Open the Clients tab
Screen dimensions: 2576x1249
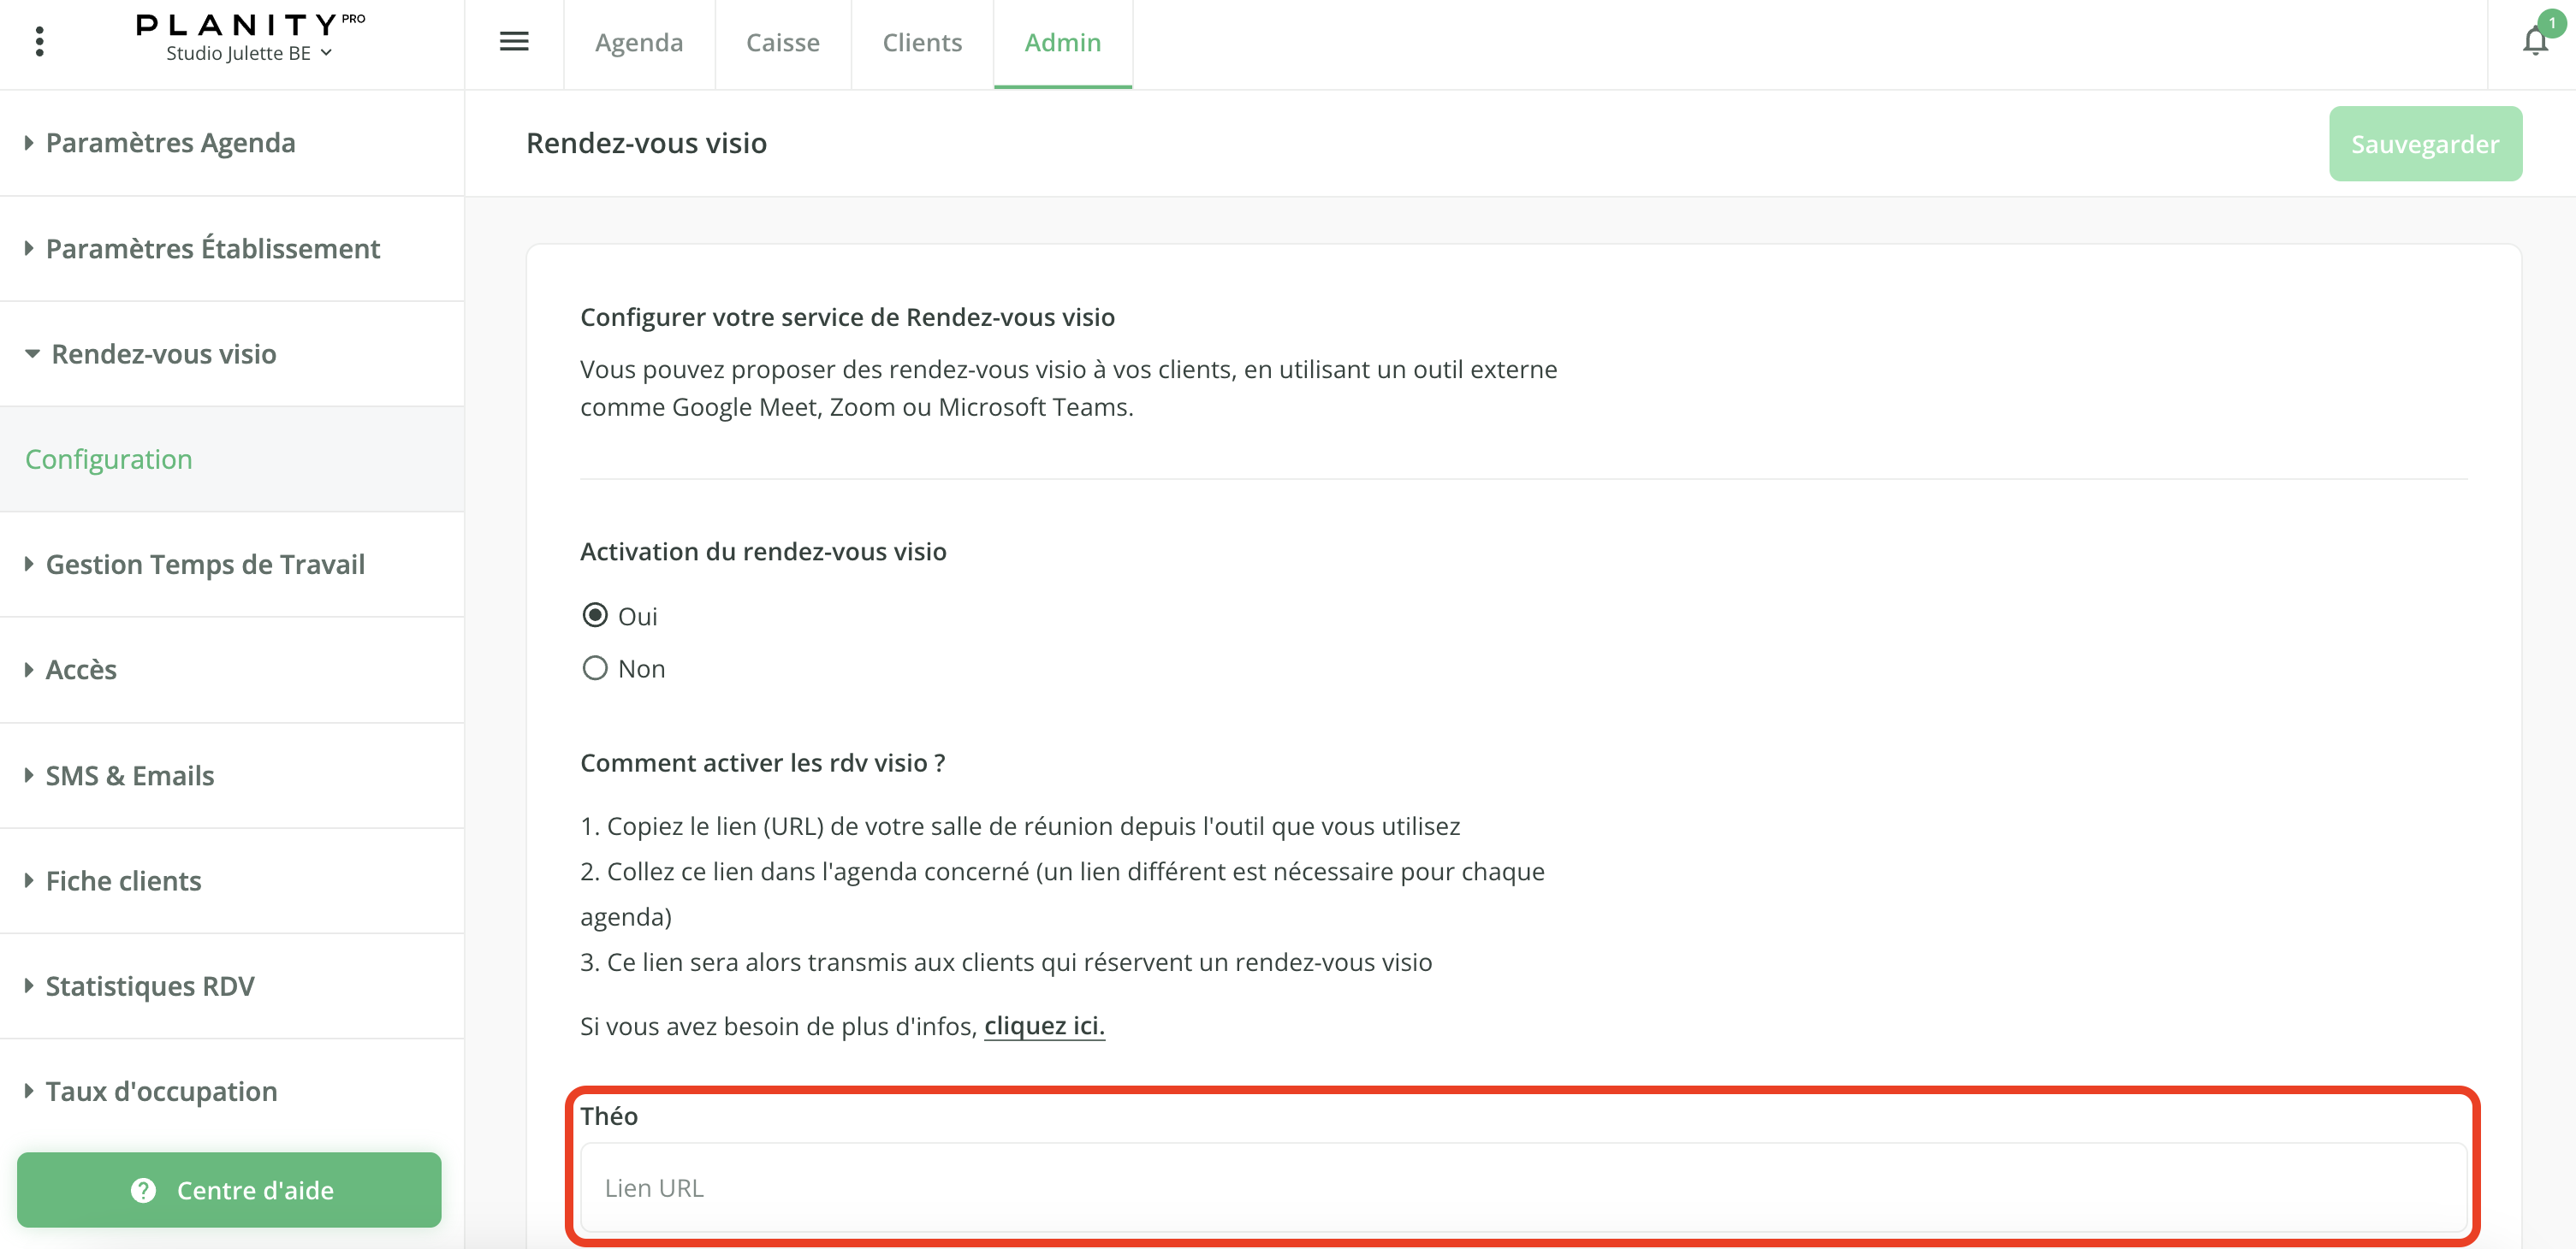coord(921,42)
